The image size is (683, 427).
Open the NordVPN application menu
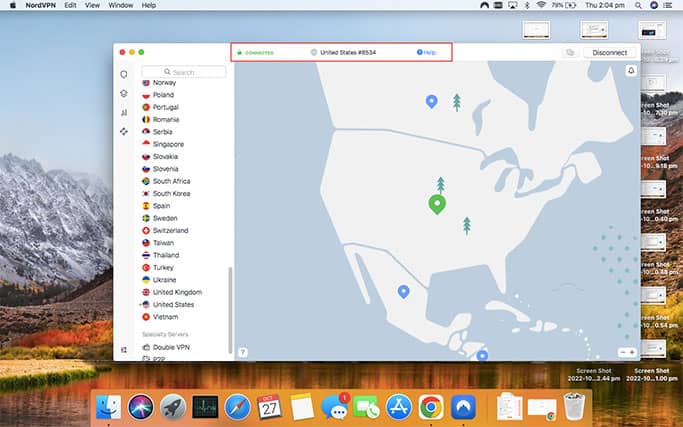(41, 5)
